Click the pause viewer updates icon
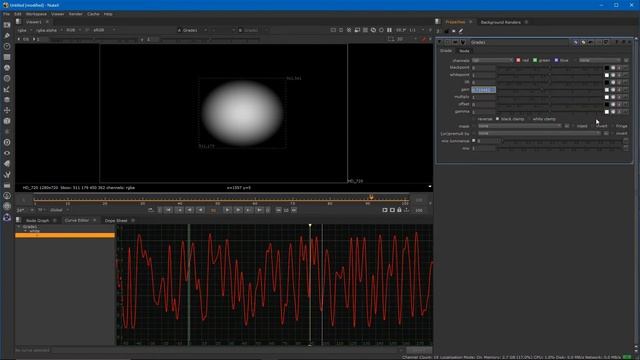640x360 pixels. pos(389,30)
